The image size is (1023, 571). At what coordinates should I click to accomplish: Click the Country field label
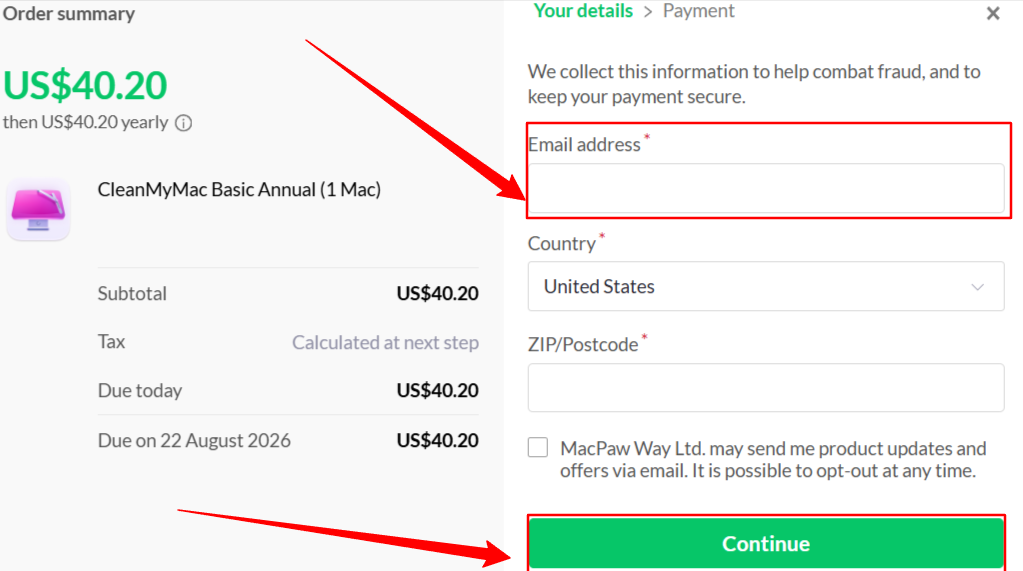pos(561,243)
